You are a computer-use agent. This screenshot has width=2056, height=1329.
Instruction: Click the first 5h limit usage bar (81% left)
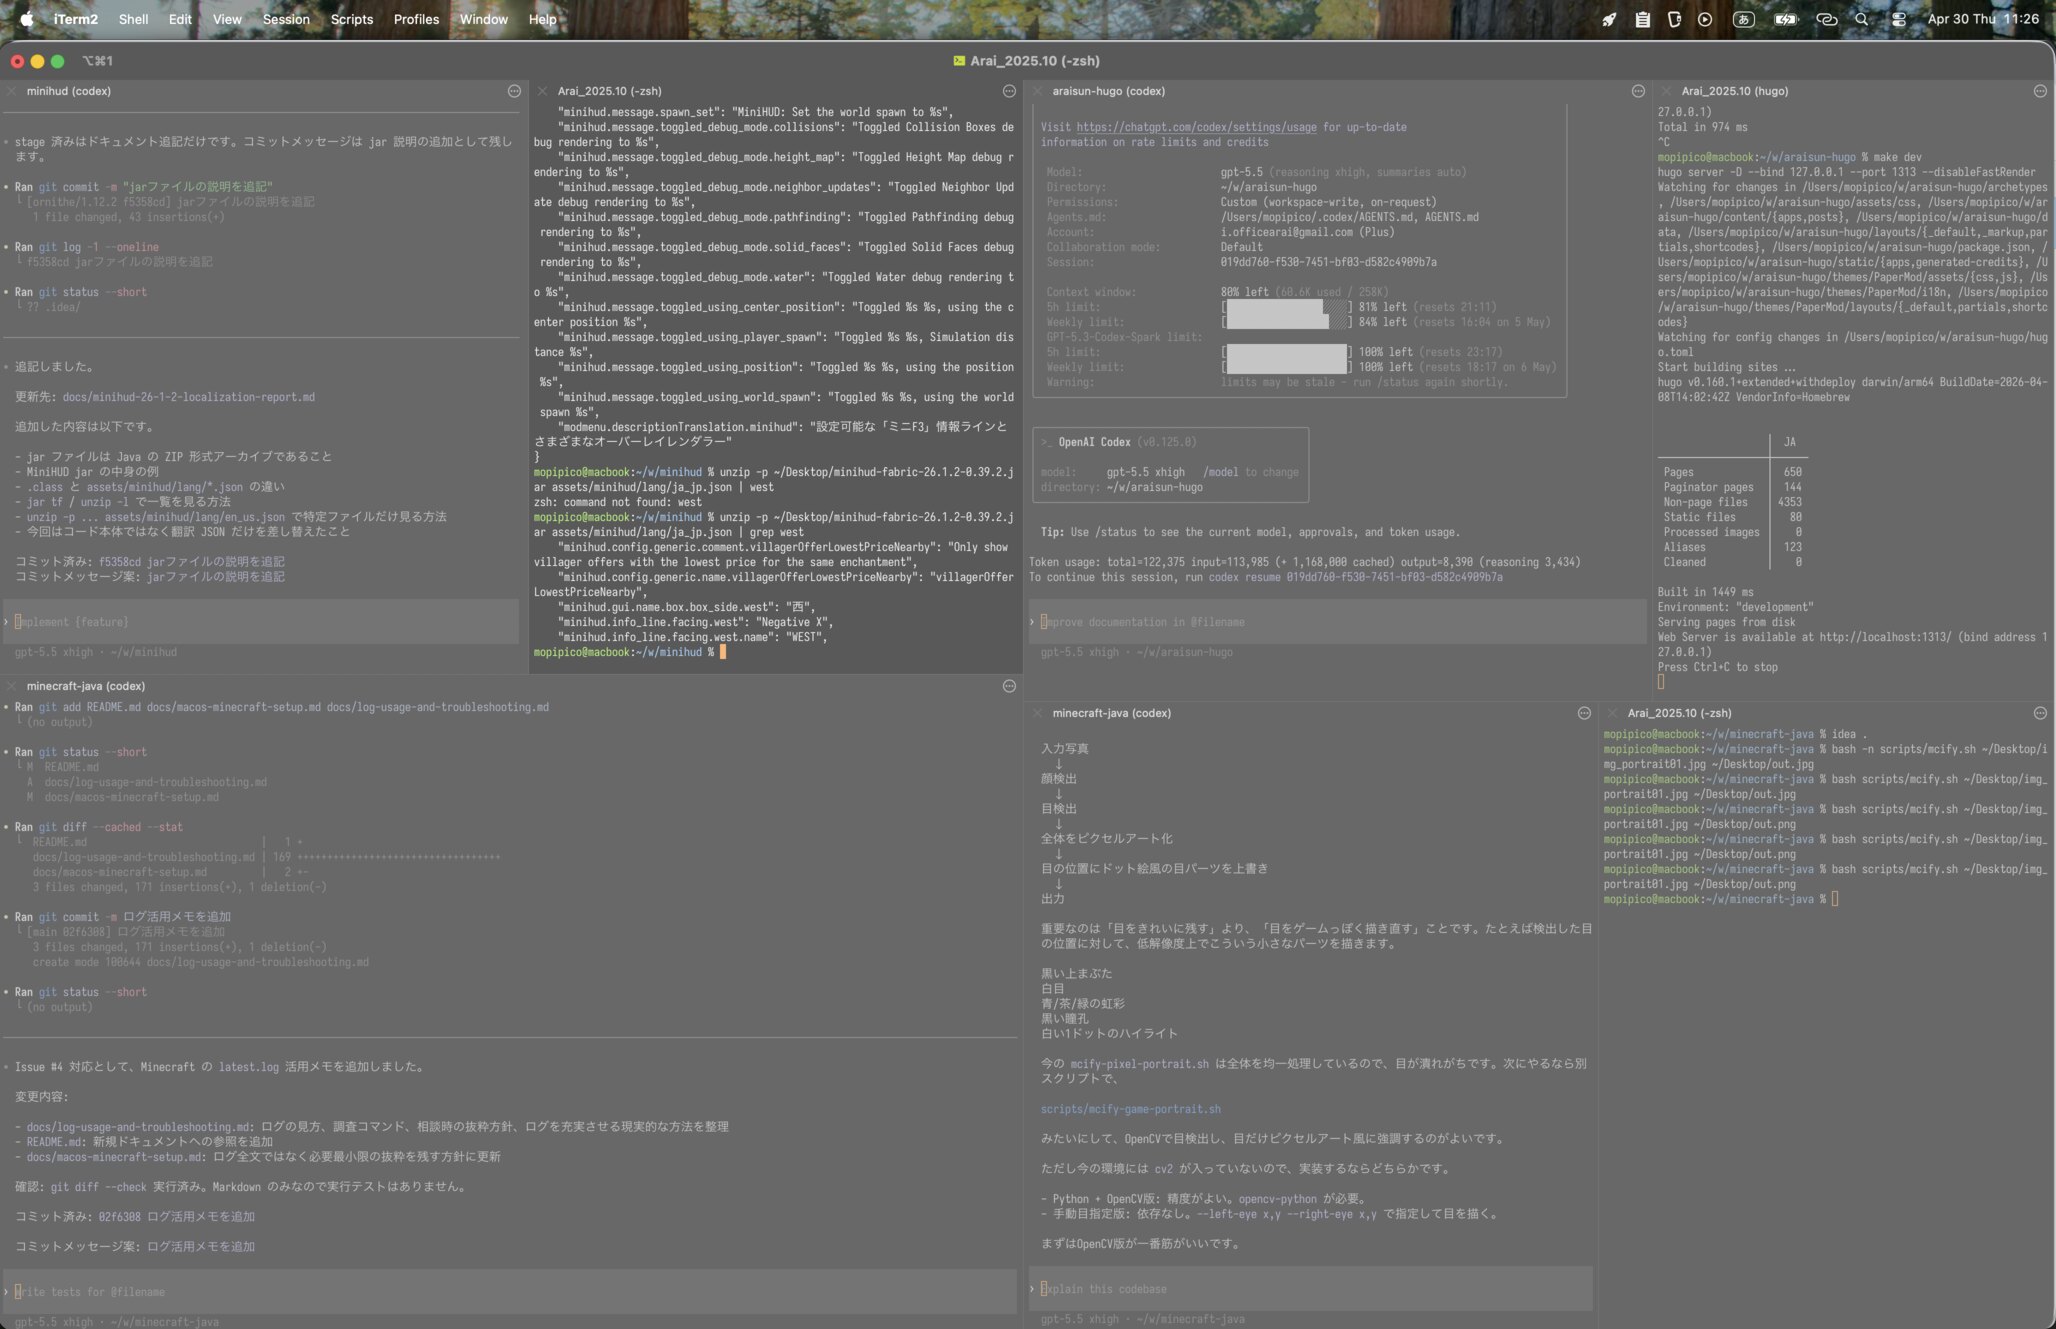pos(1287,307)
